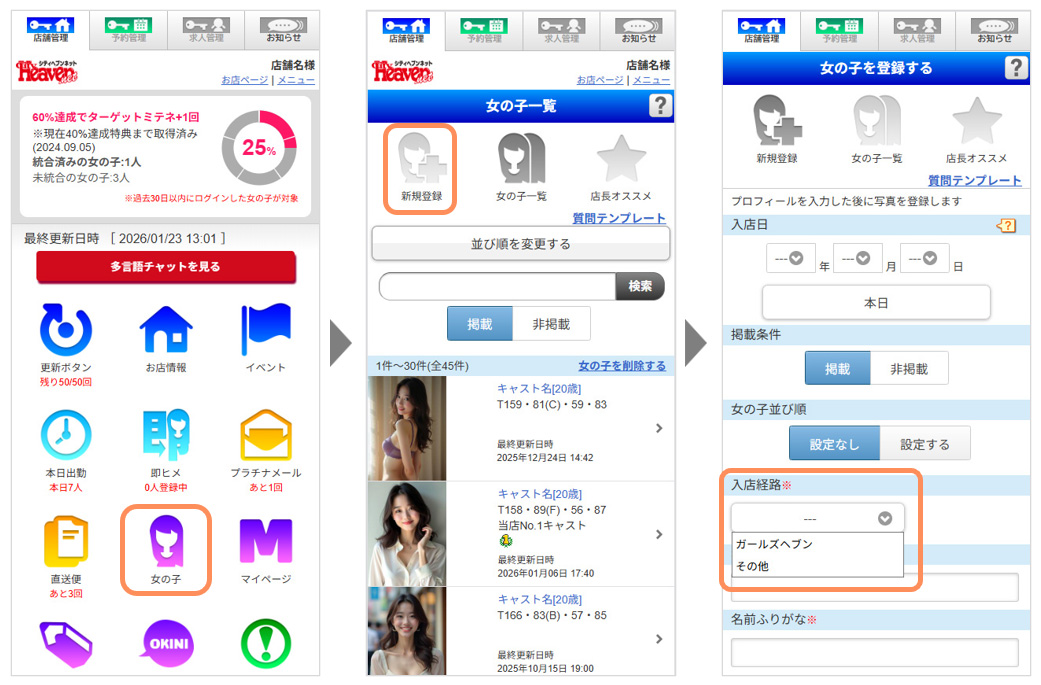Select 非掲載 in girl list filter

pyautogui.click(x=551, y=324)
